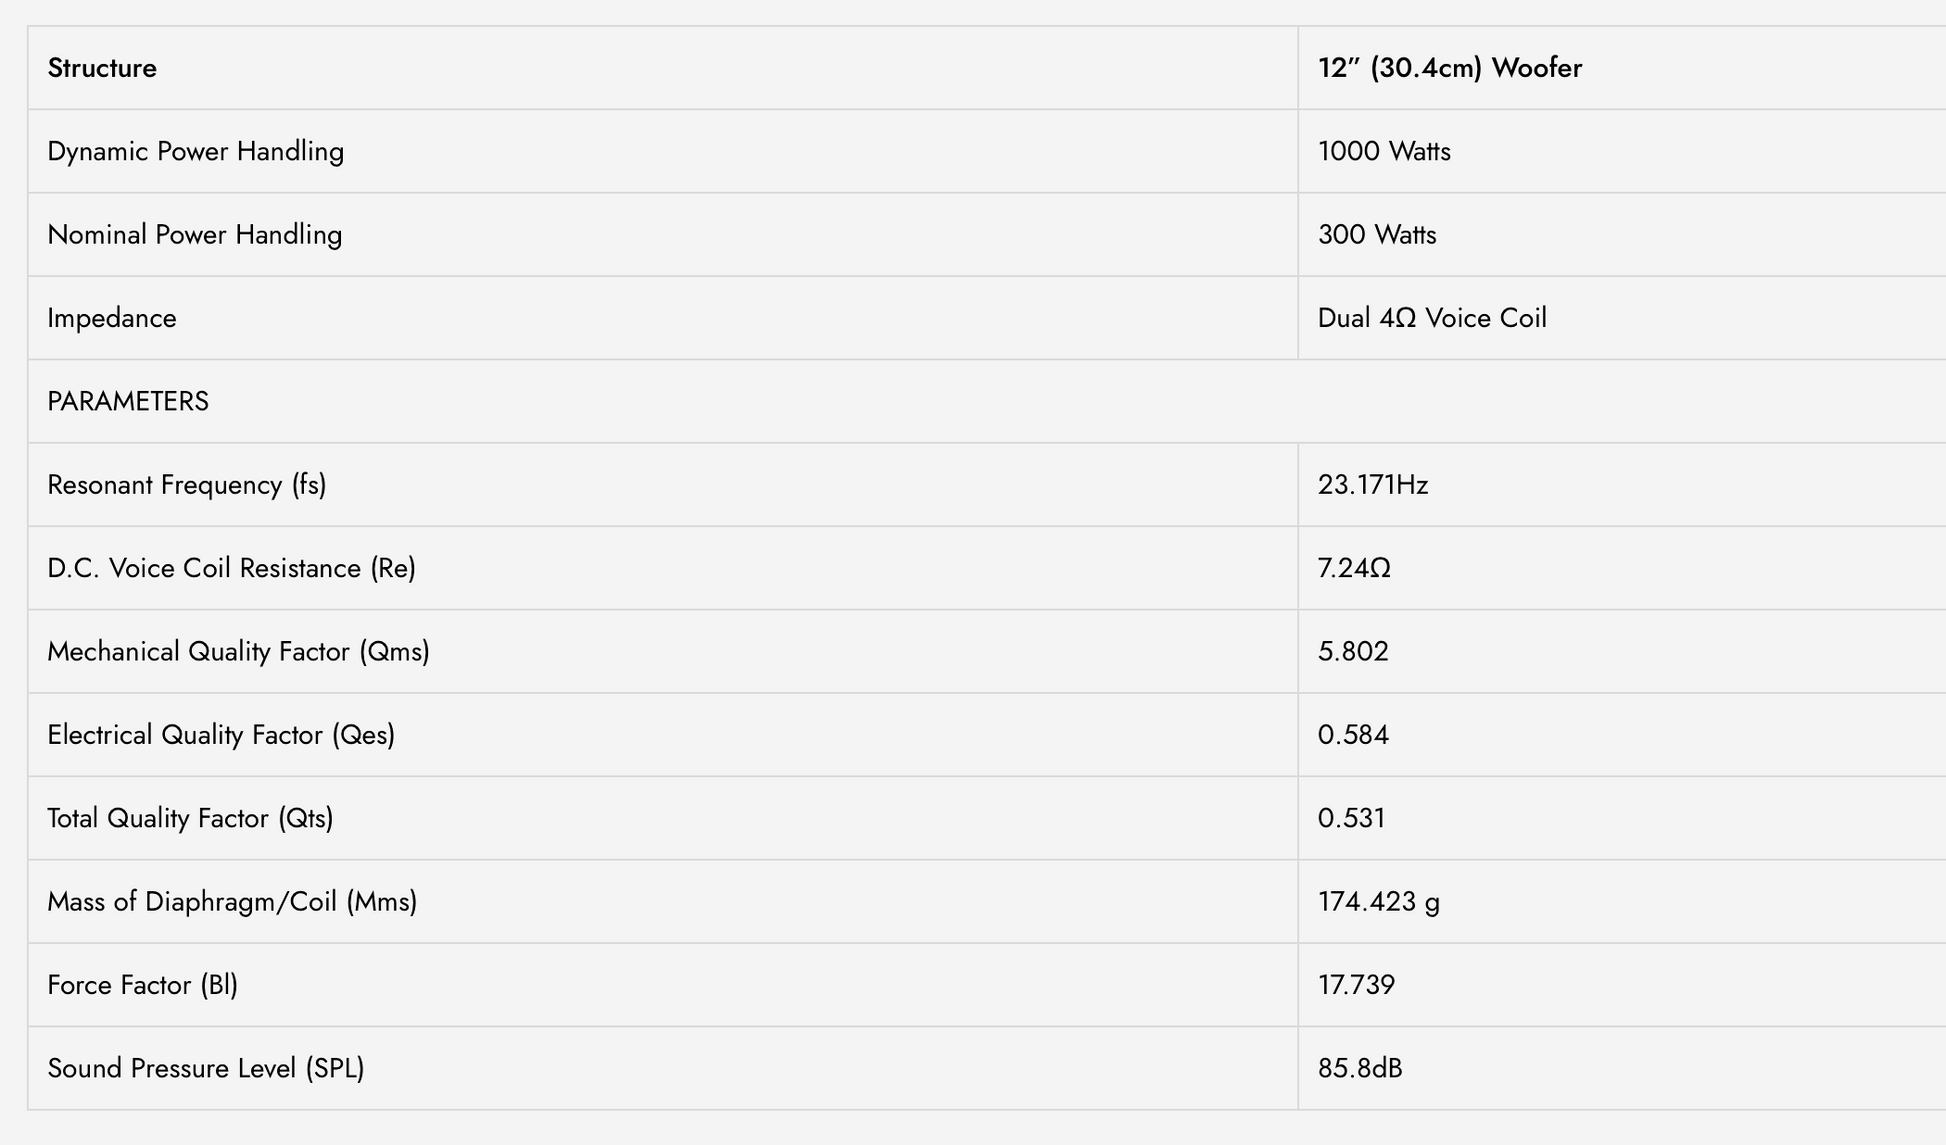The height and width of the screenshot is (1145, 1946).
Task: Click the Resonant Frequency (fs) label
Action: coord(187,485)
